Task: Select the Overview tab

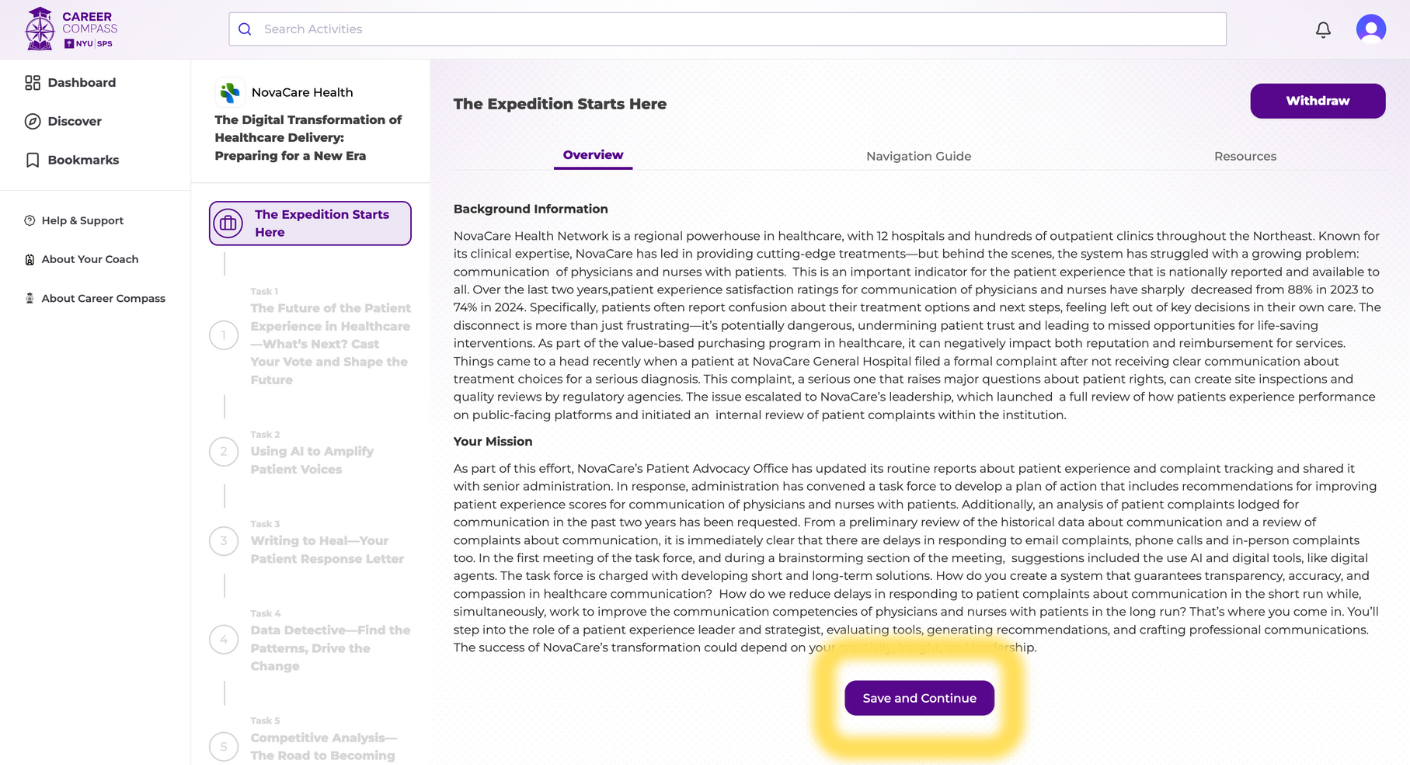Action: pyautogui.click(x=593, y=155)
